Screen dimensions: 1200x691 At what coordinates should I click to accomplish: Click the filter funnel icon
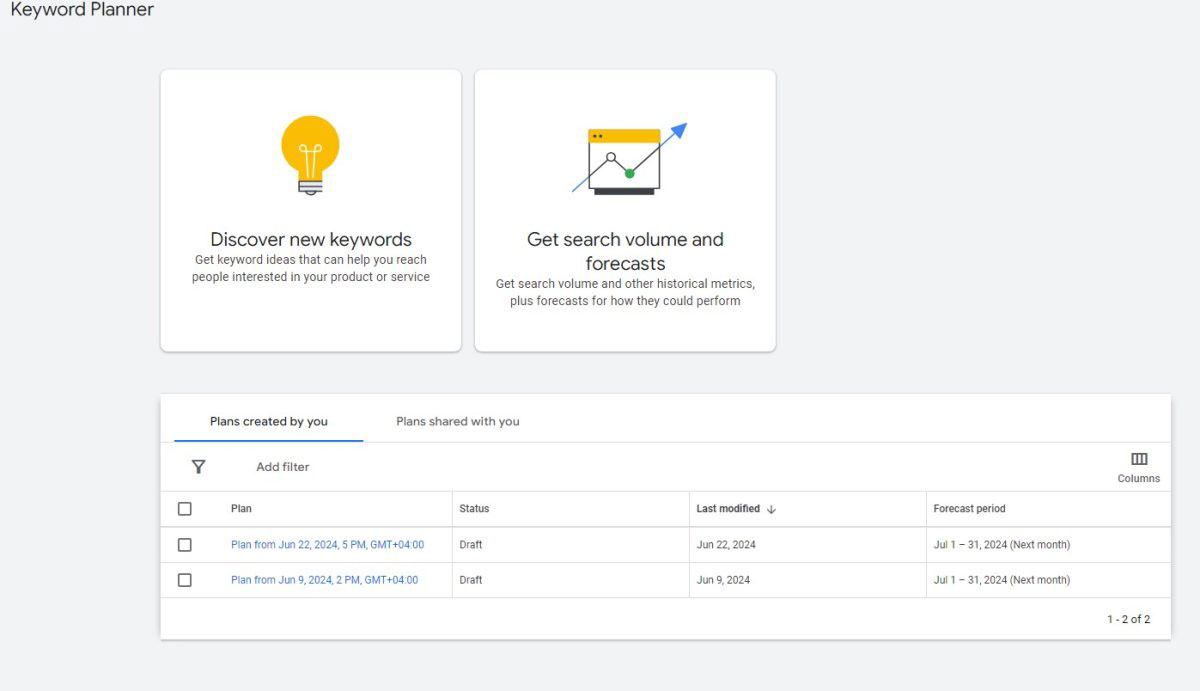[x=198, y=467]
